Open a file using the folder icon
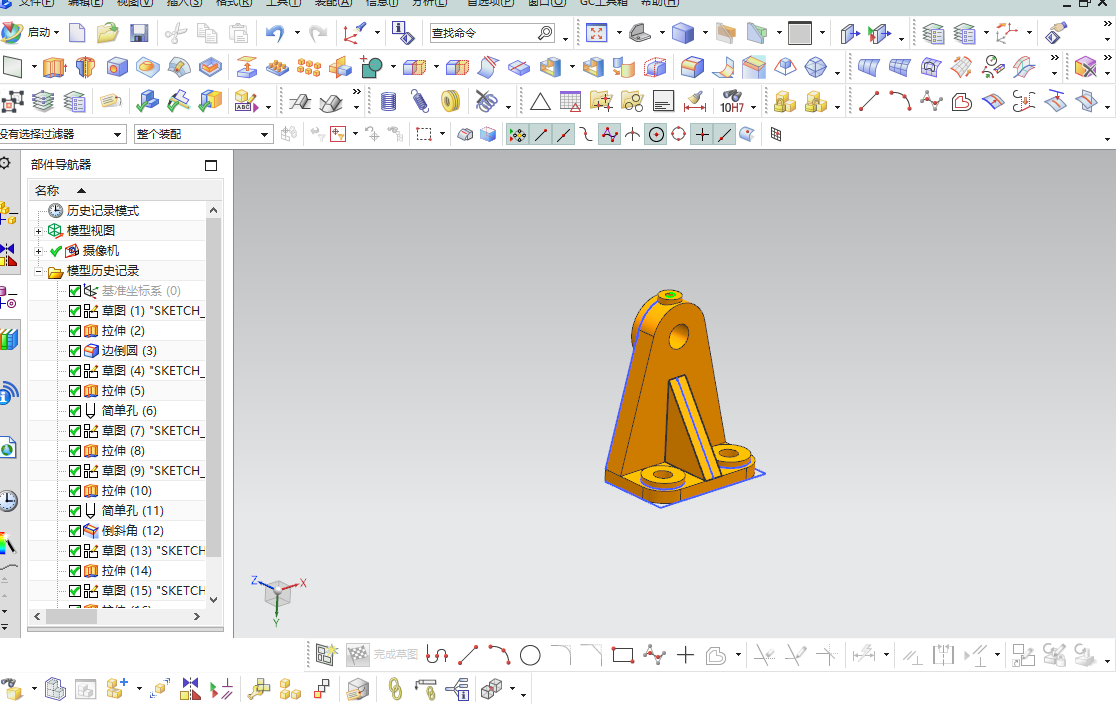The width and height of the screenshot is (1118, 704). tap(108, 33)
